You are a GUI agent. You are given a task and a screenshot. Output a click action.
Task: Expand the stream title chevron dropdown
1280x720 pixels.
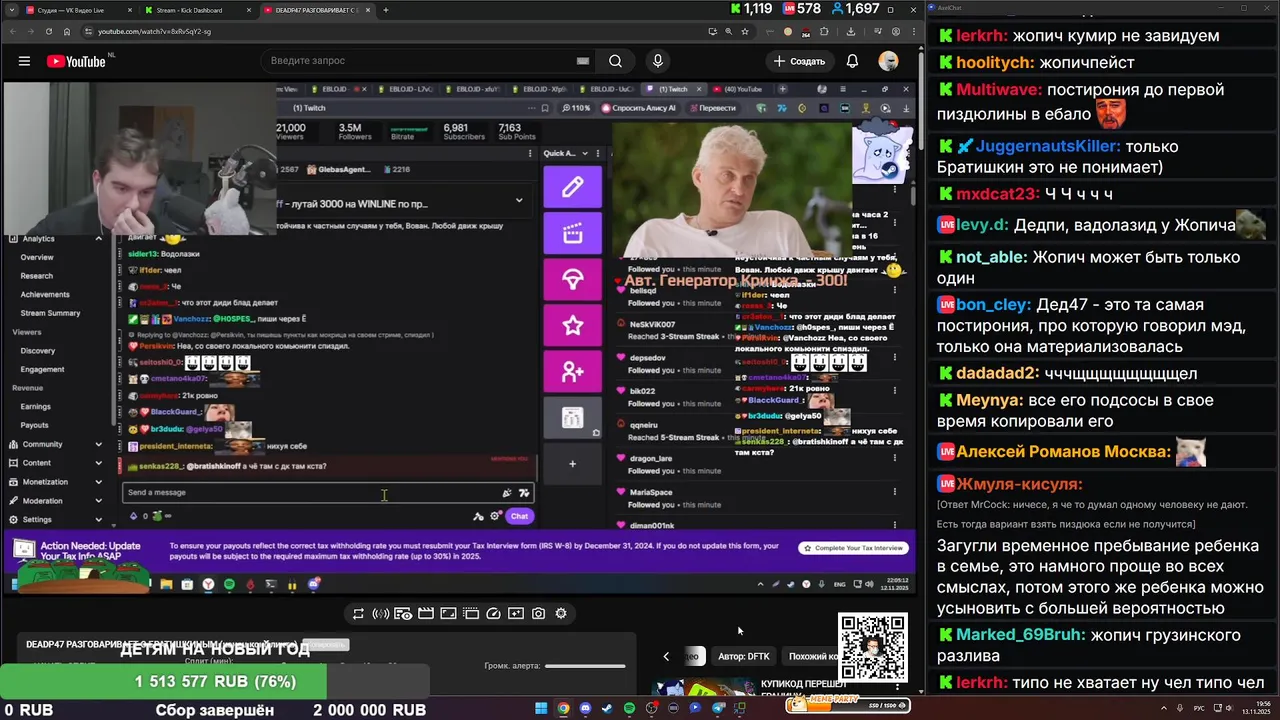coord(519,200)
